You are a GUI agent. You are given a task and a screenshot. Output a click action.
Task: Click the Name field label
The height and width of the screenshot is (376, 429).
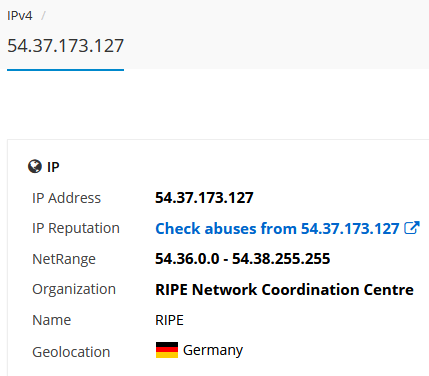[52, 320]
